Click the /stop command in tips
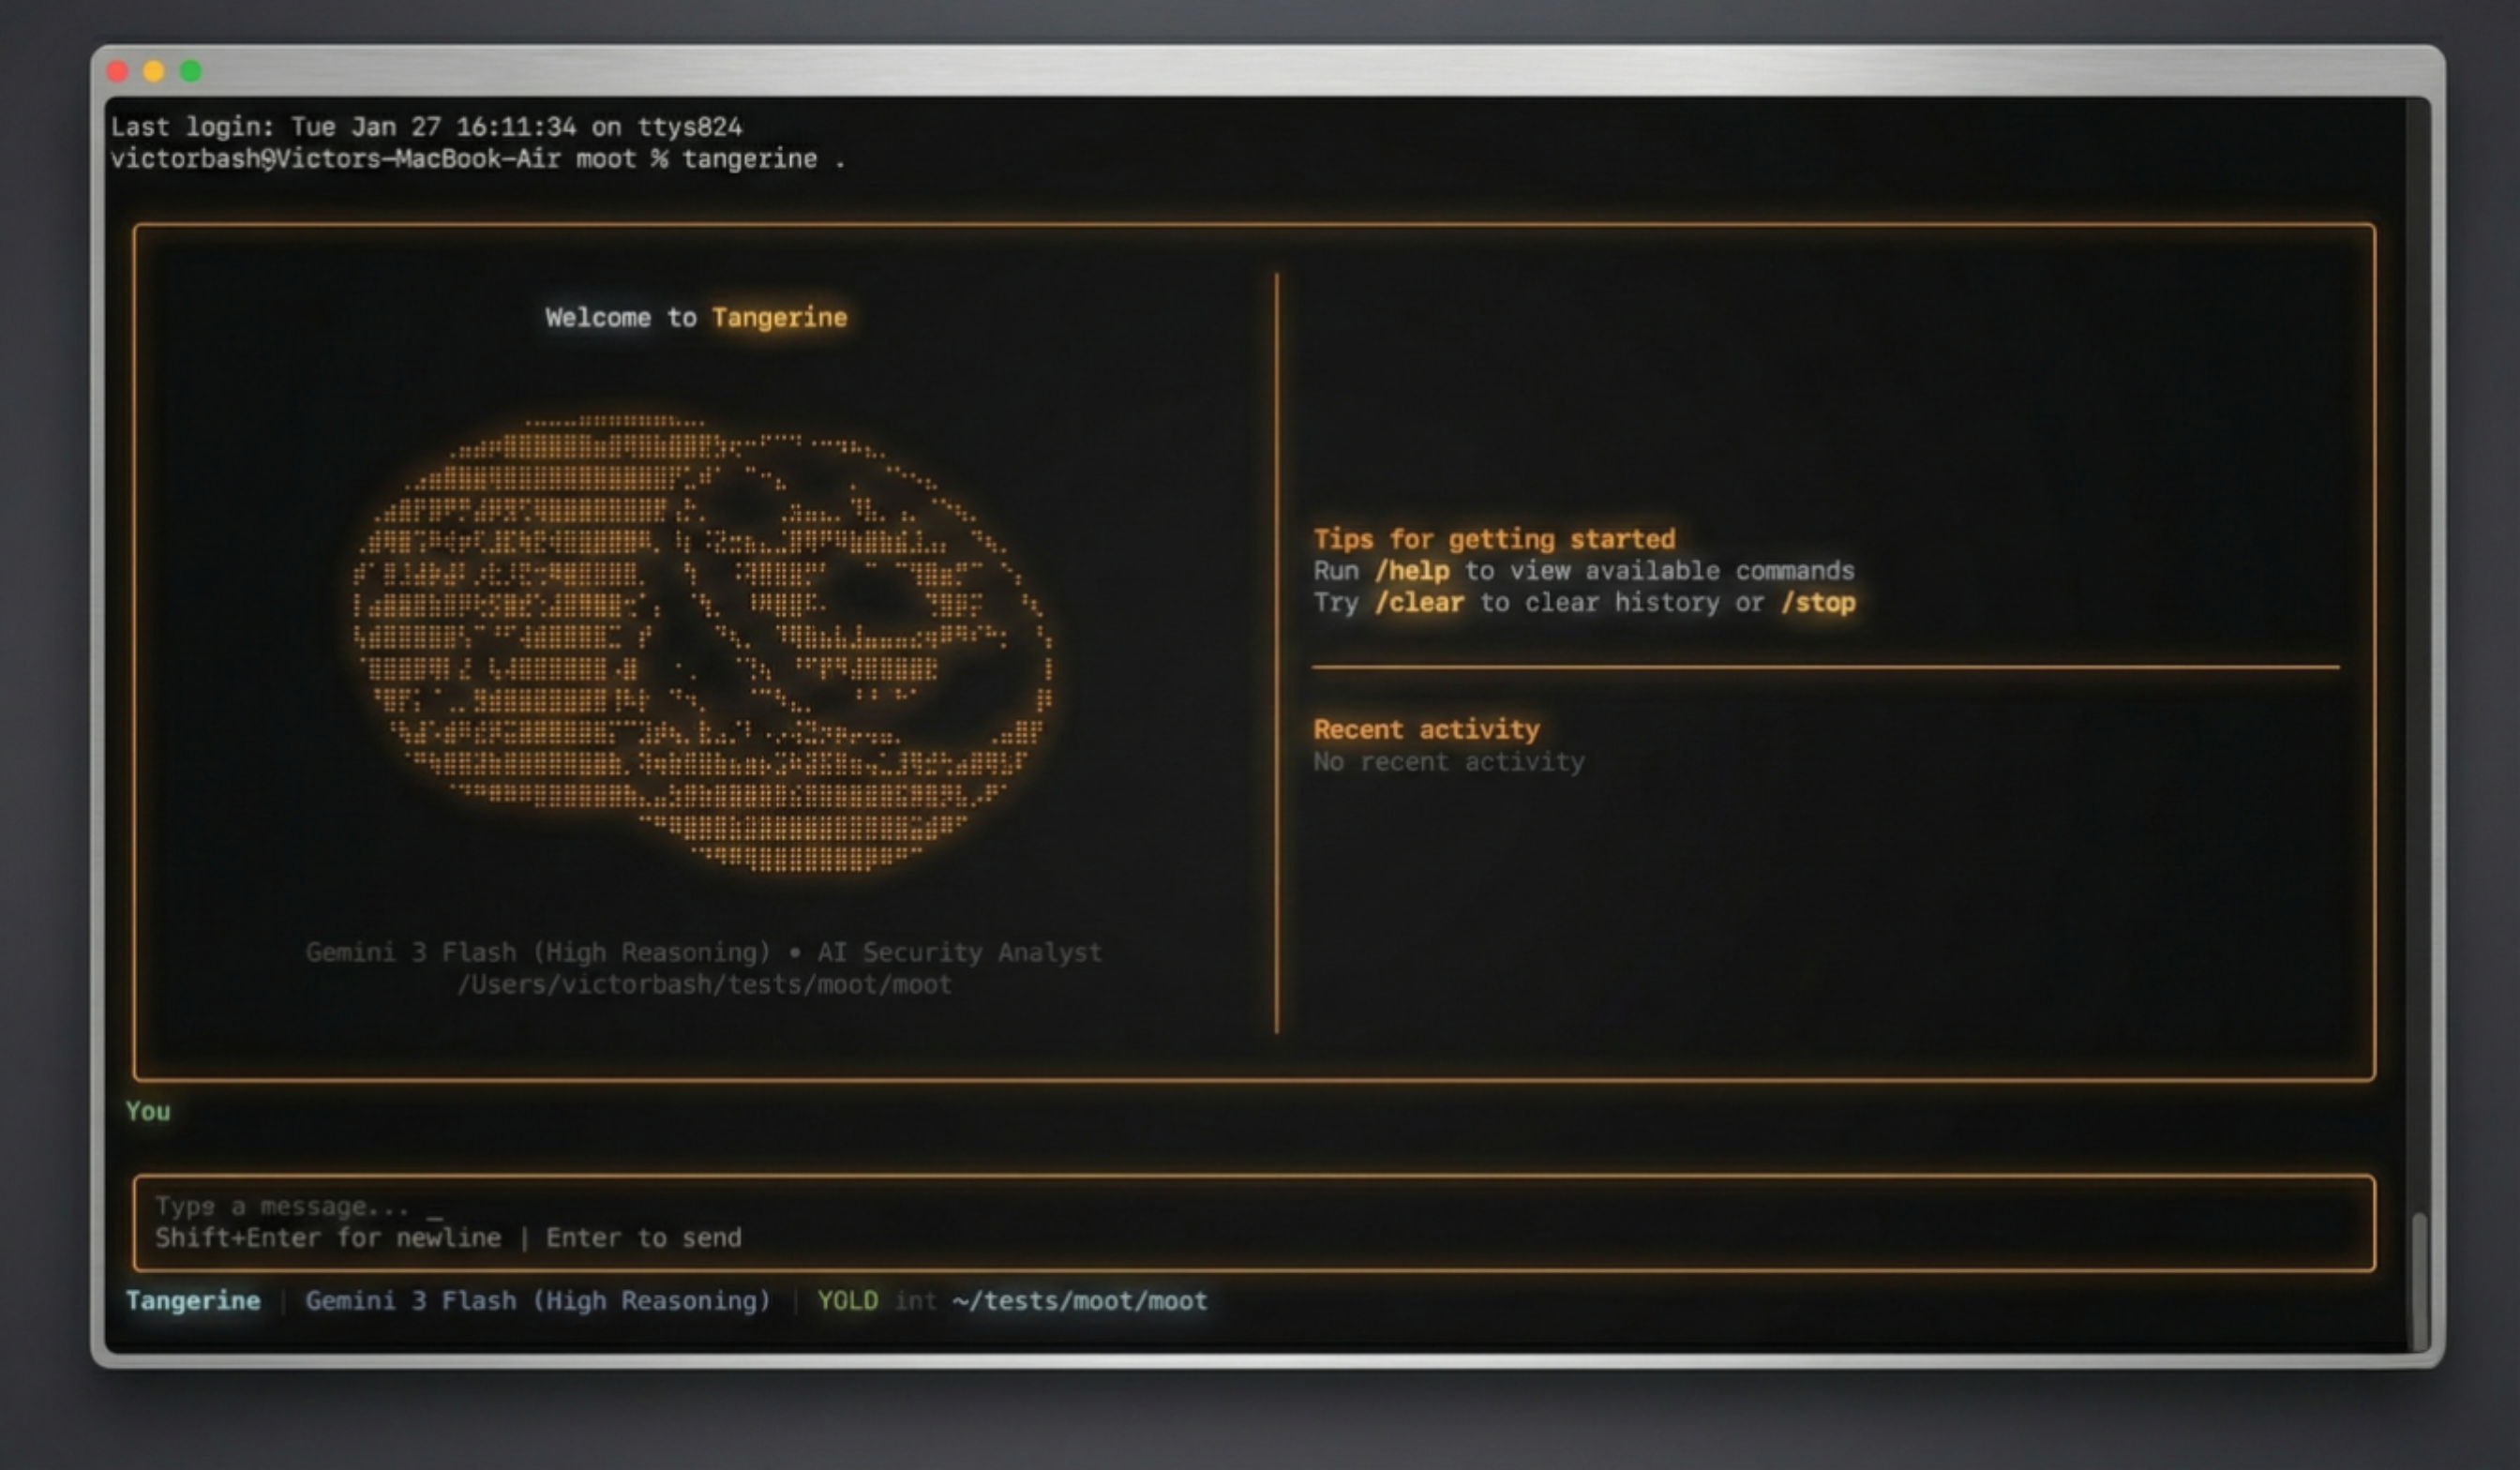Viewport: 2520px width, 1470px height. click(1817, 603)
